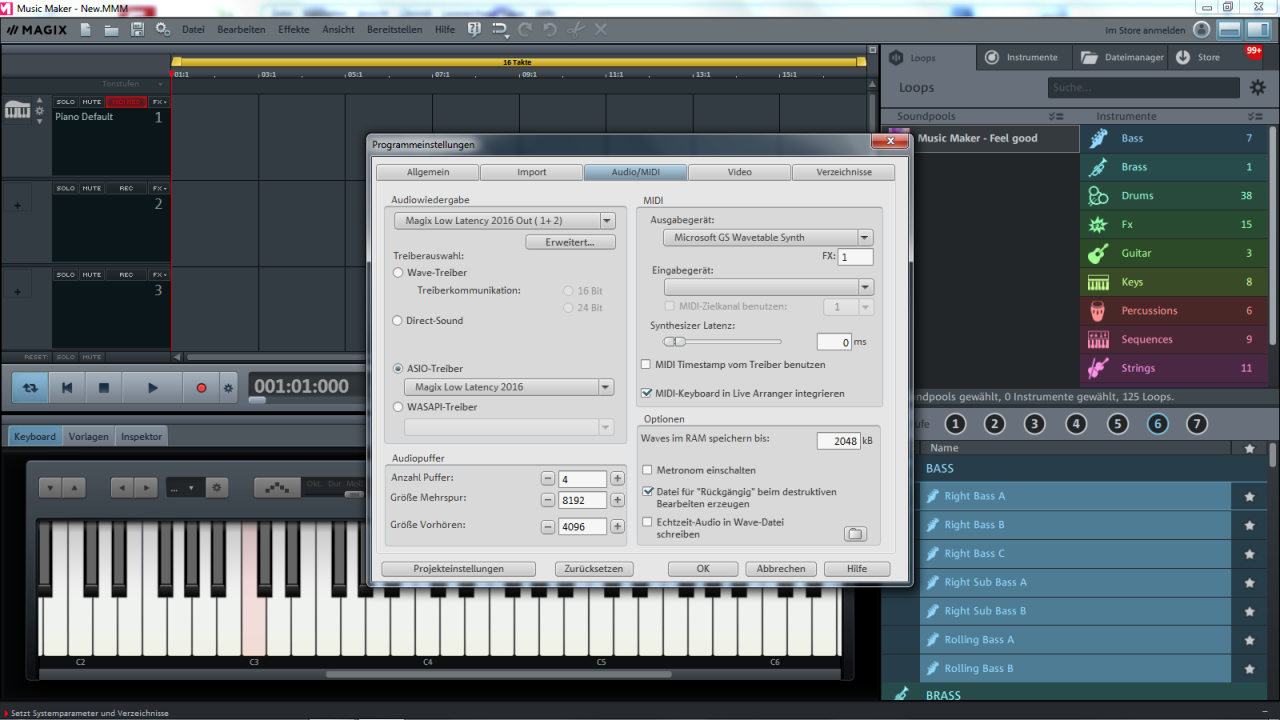This screenshot has height=720, width=1280.
Task: Save project with the floppy disk icon
Action: [x=137, y=30]
